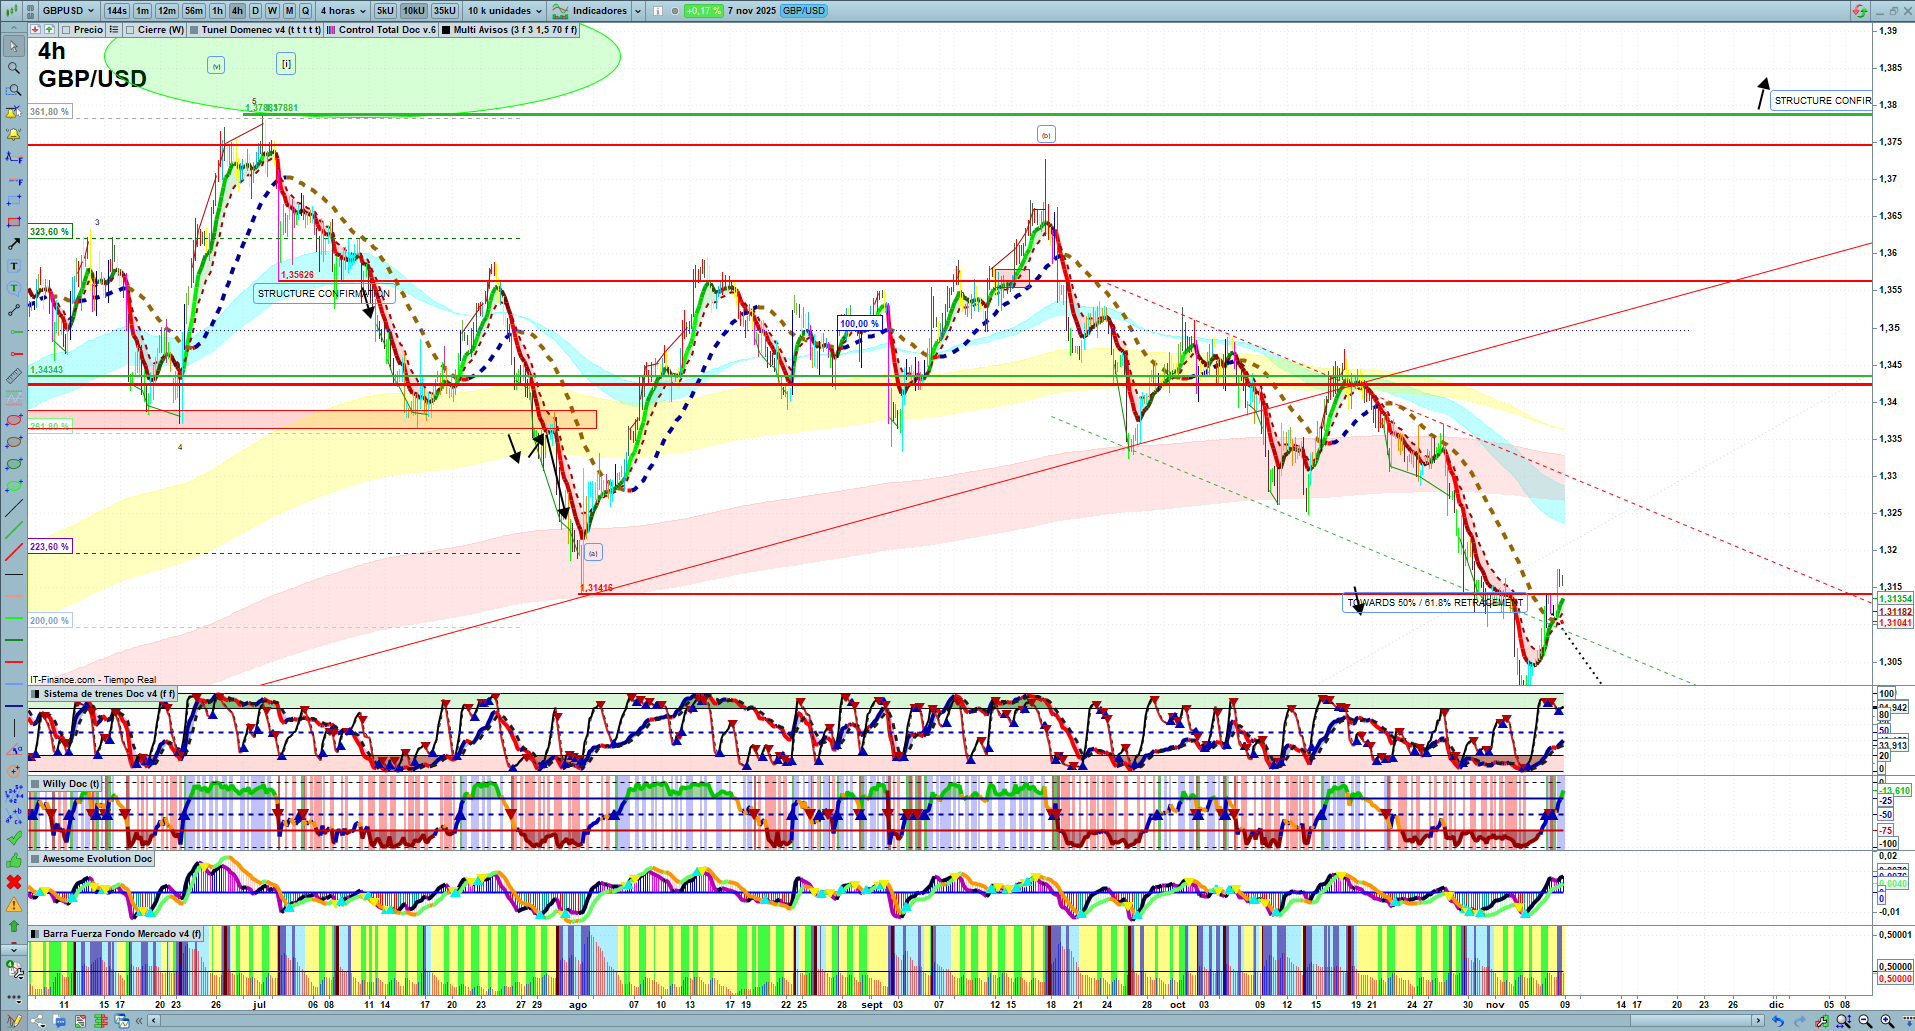Open the GBPUSD symbol dropdown
Screen dimensions: 1915x1031
click(x=68, y=11)
